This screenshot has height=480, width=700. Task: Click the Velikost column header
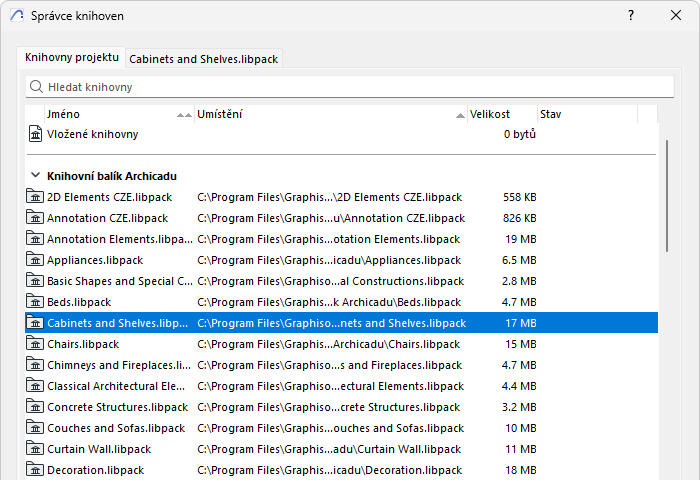[x=502, y=114]
